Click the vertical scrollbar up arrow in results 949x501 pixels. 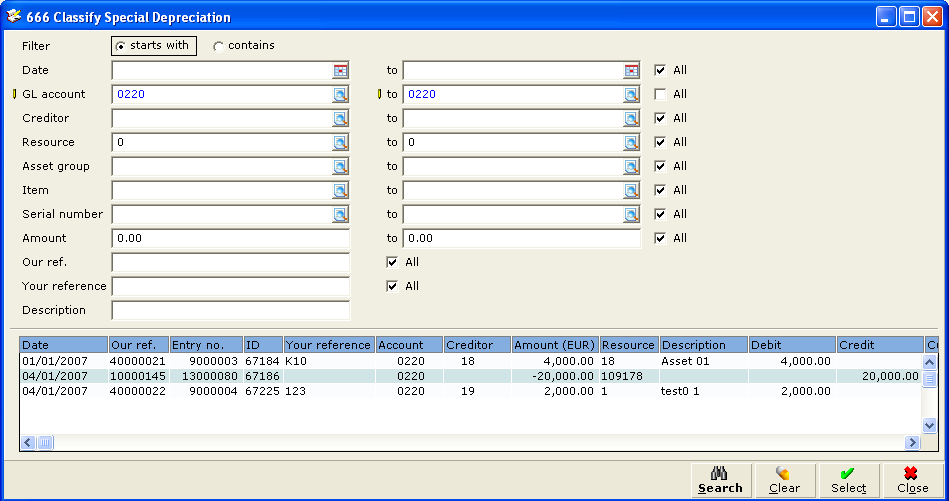930,362
